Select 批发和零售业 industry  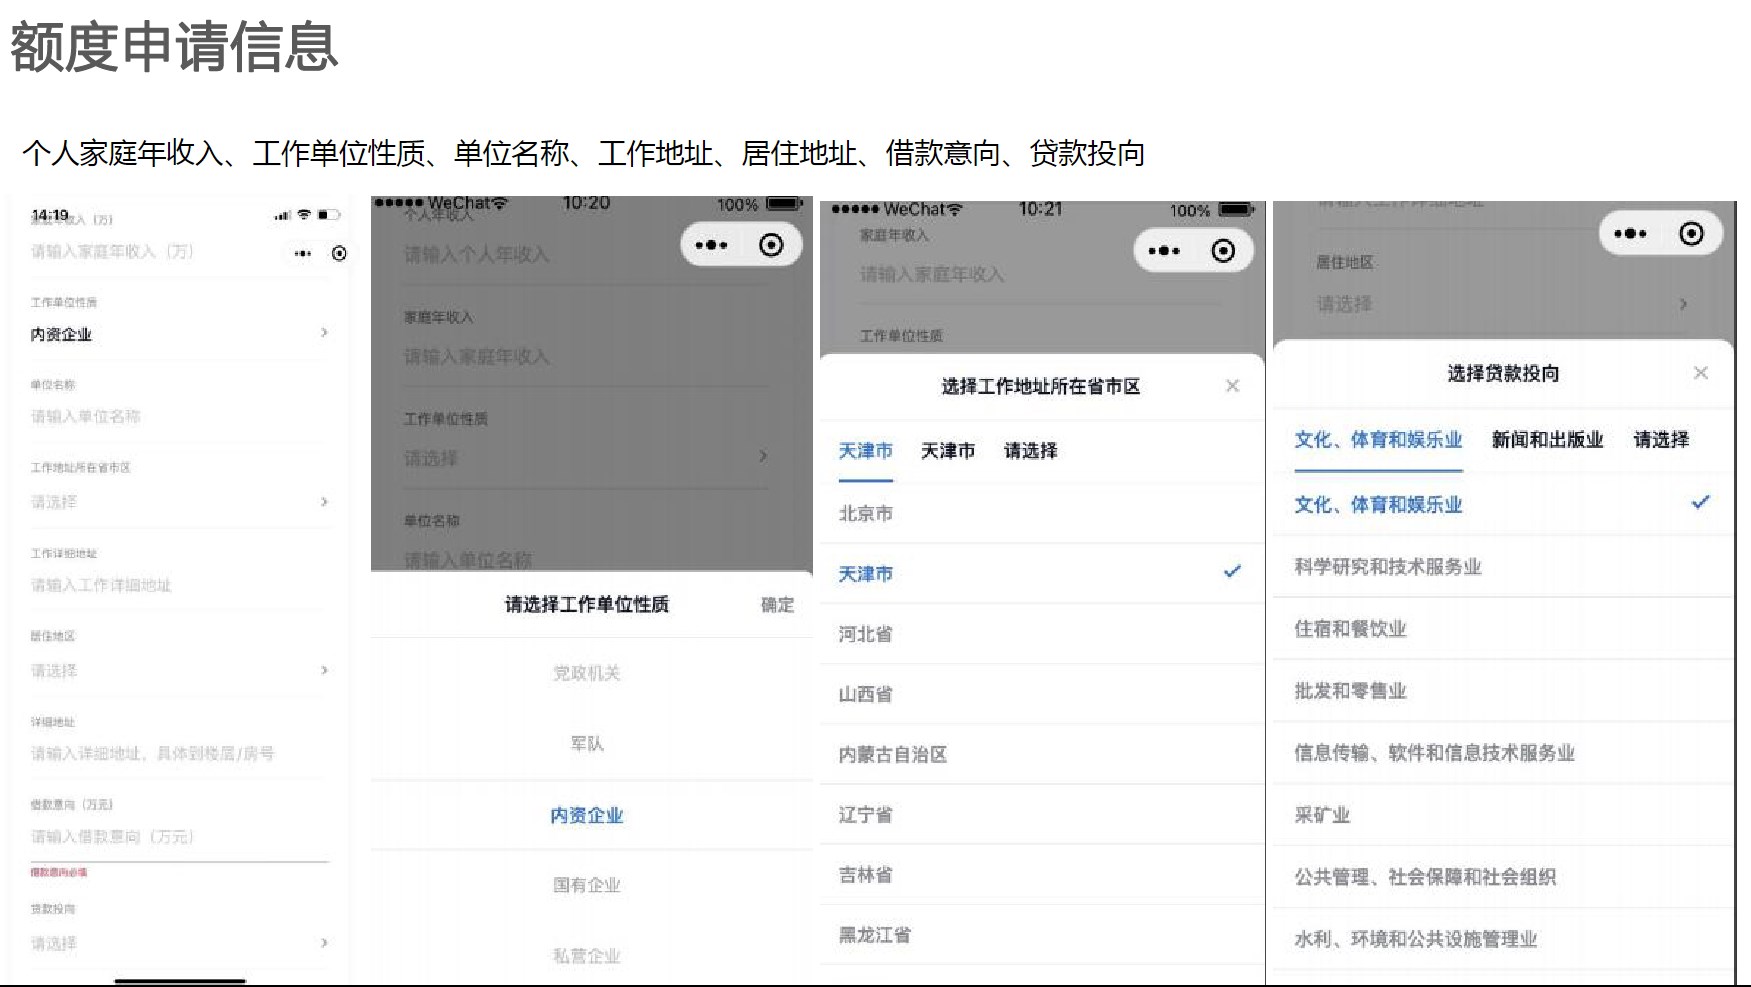1503,691
